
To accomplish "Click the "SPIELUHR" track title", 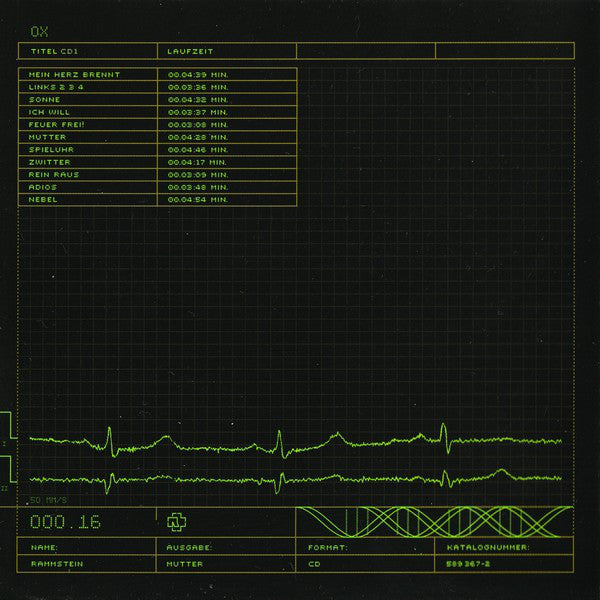I will 51,150.
